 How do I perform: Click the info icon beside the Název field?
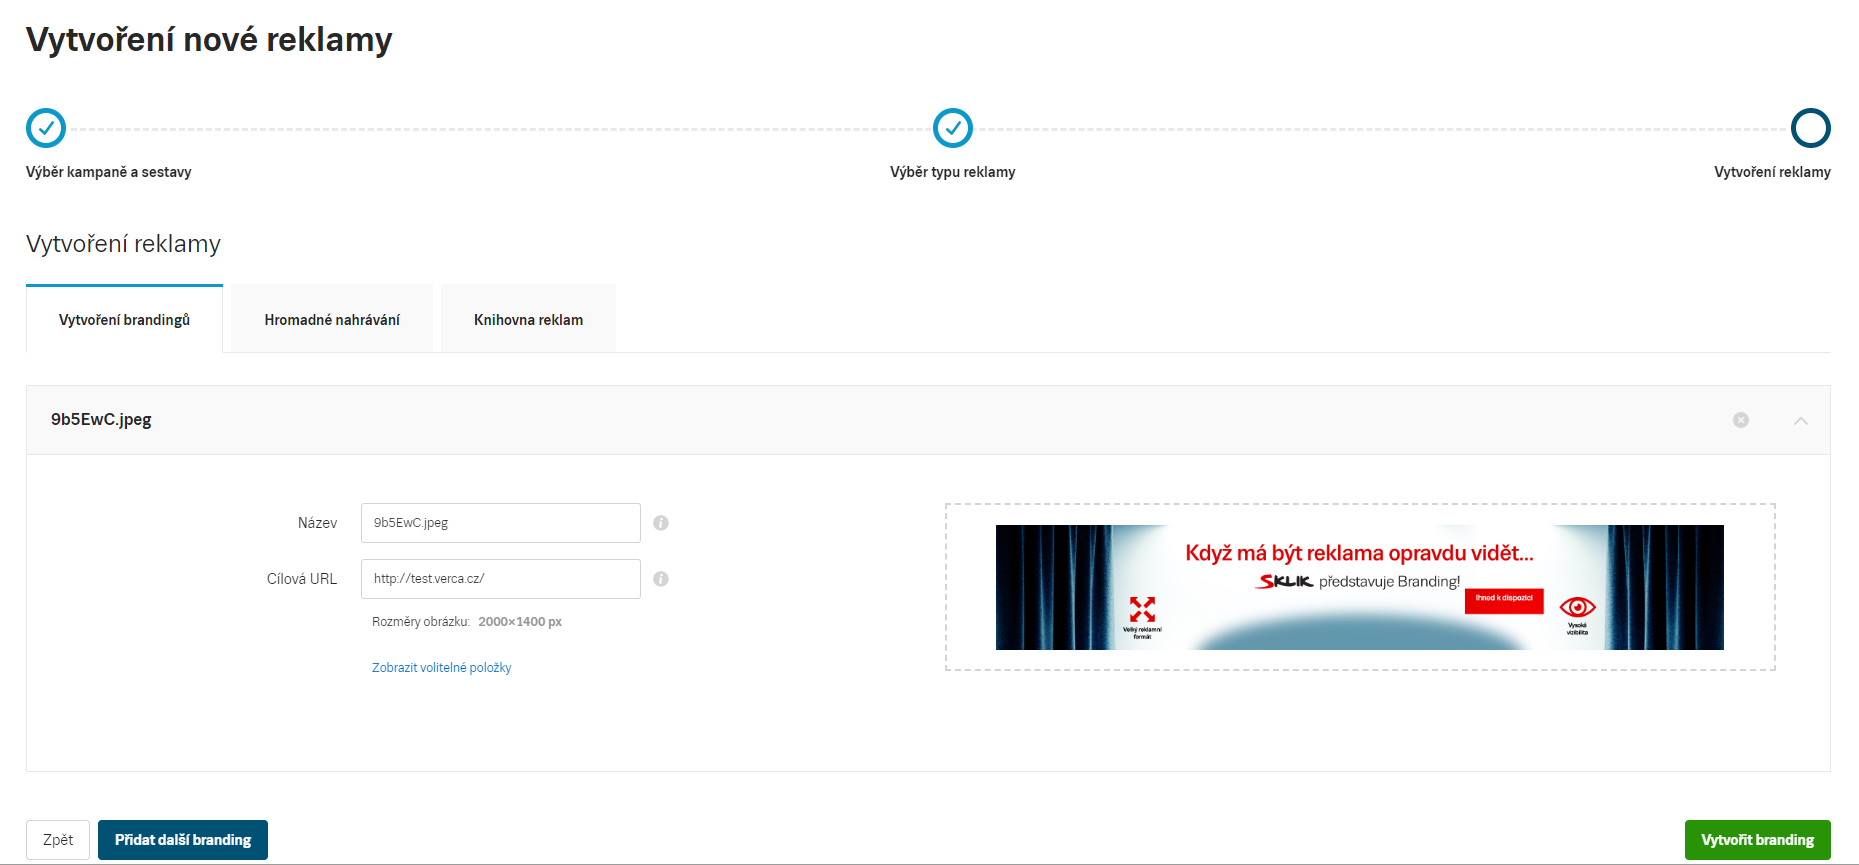[x=661, y=523]
